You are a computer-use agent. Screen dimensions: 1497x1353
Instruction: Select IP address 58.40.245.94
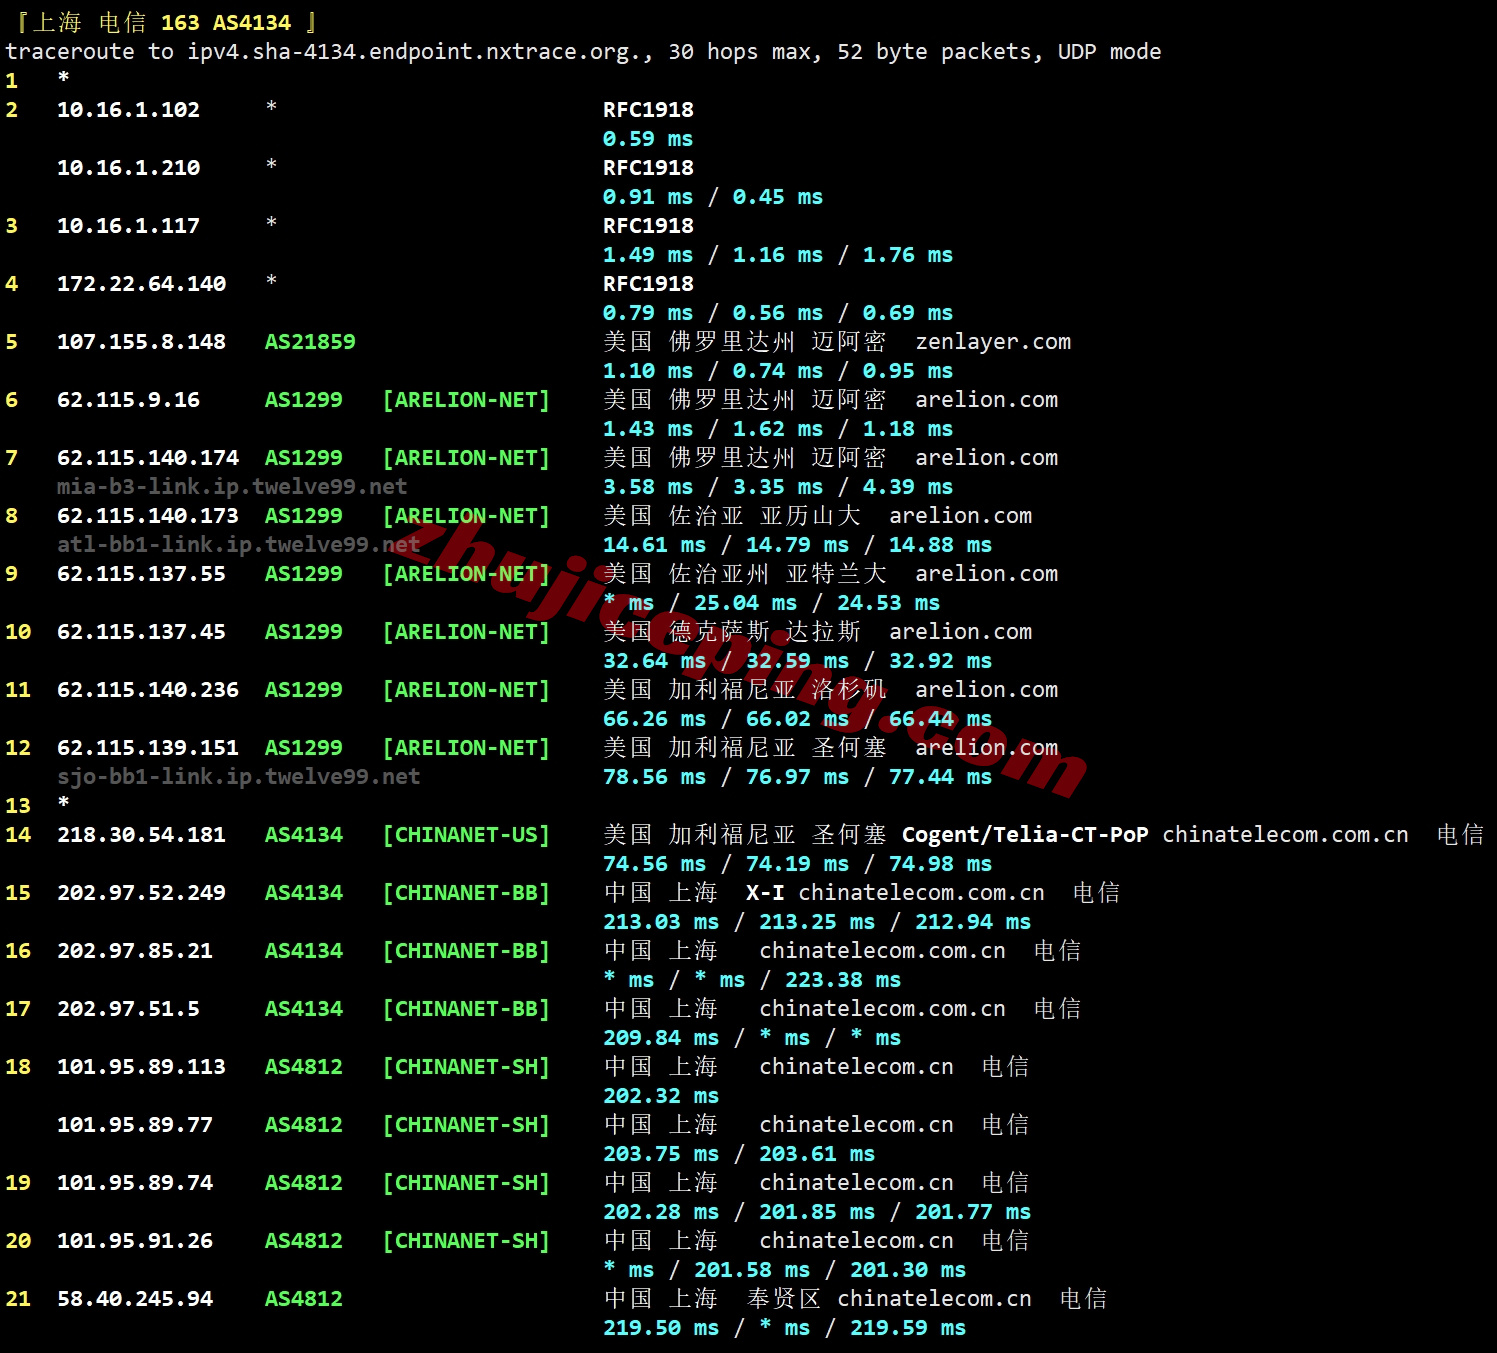click(135, 1299)
